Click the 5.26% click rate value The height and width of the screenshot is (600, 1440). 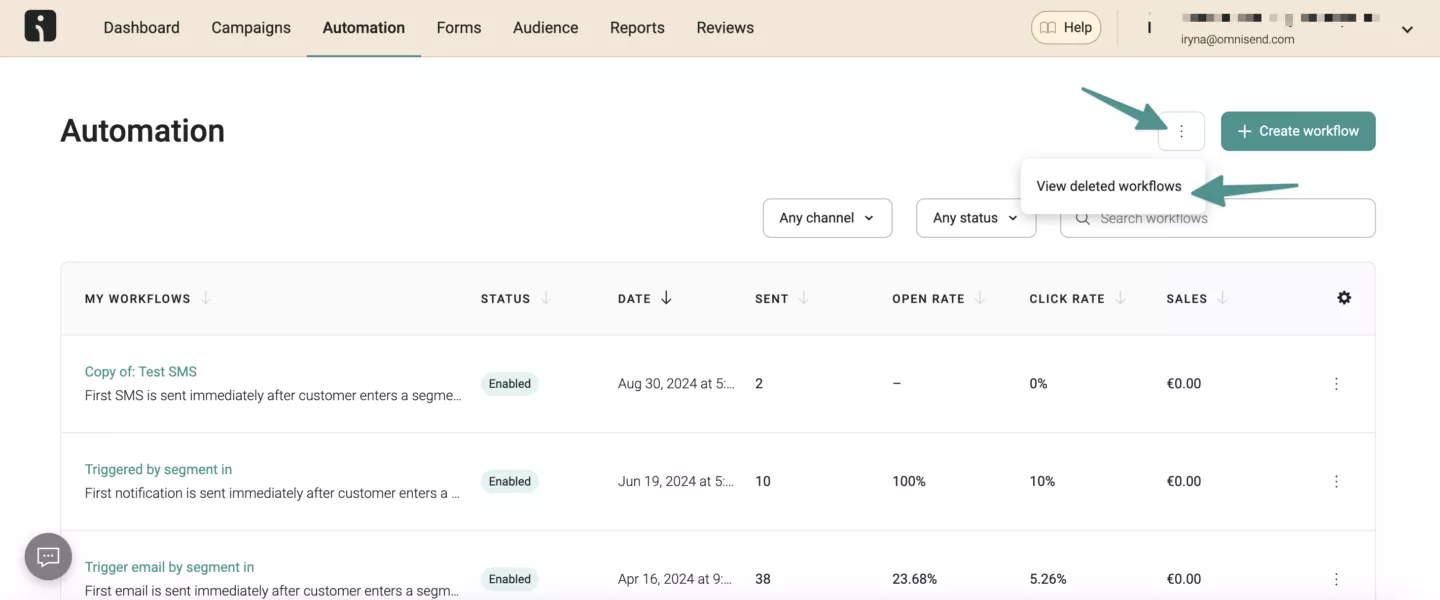coord(1048,579)
